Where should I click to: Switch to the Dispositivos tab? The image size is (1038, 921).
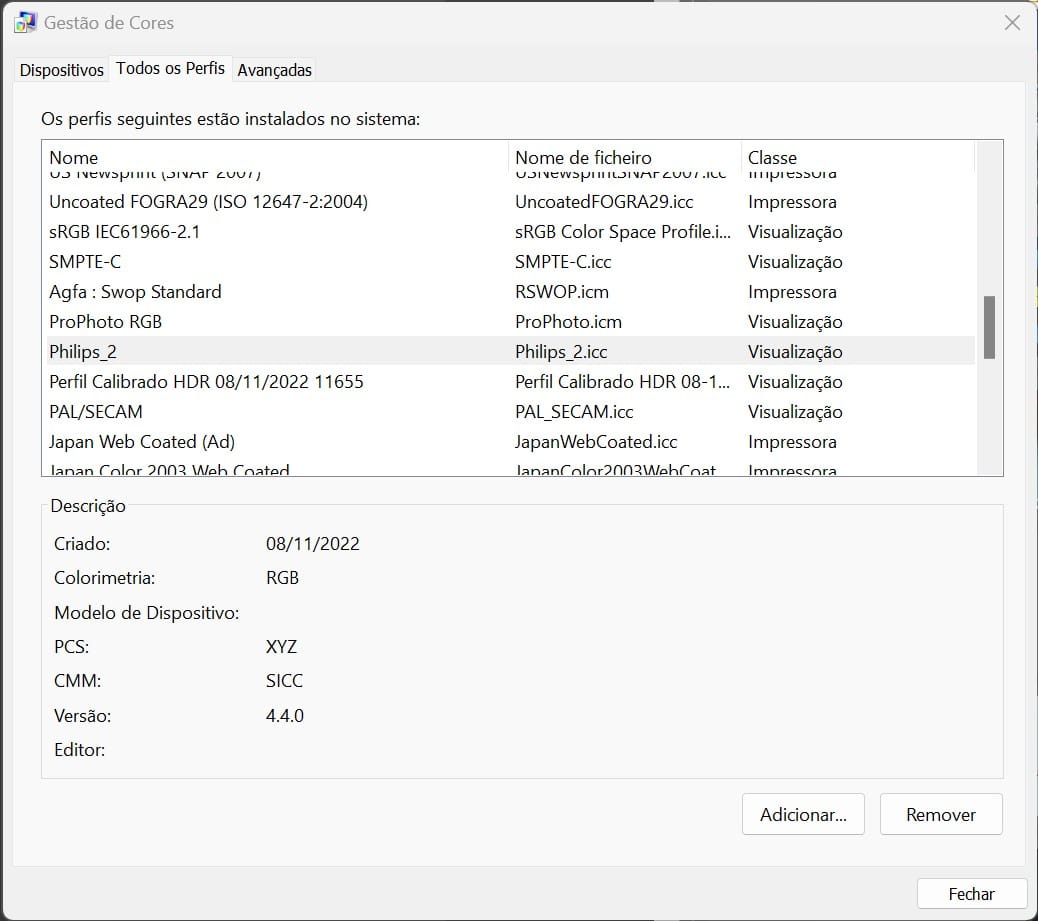[x=62, y=70]
